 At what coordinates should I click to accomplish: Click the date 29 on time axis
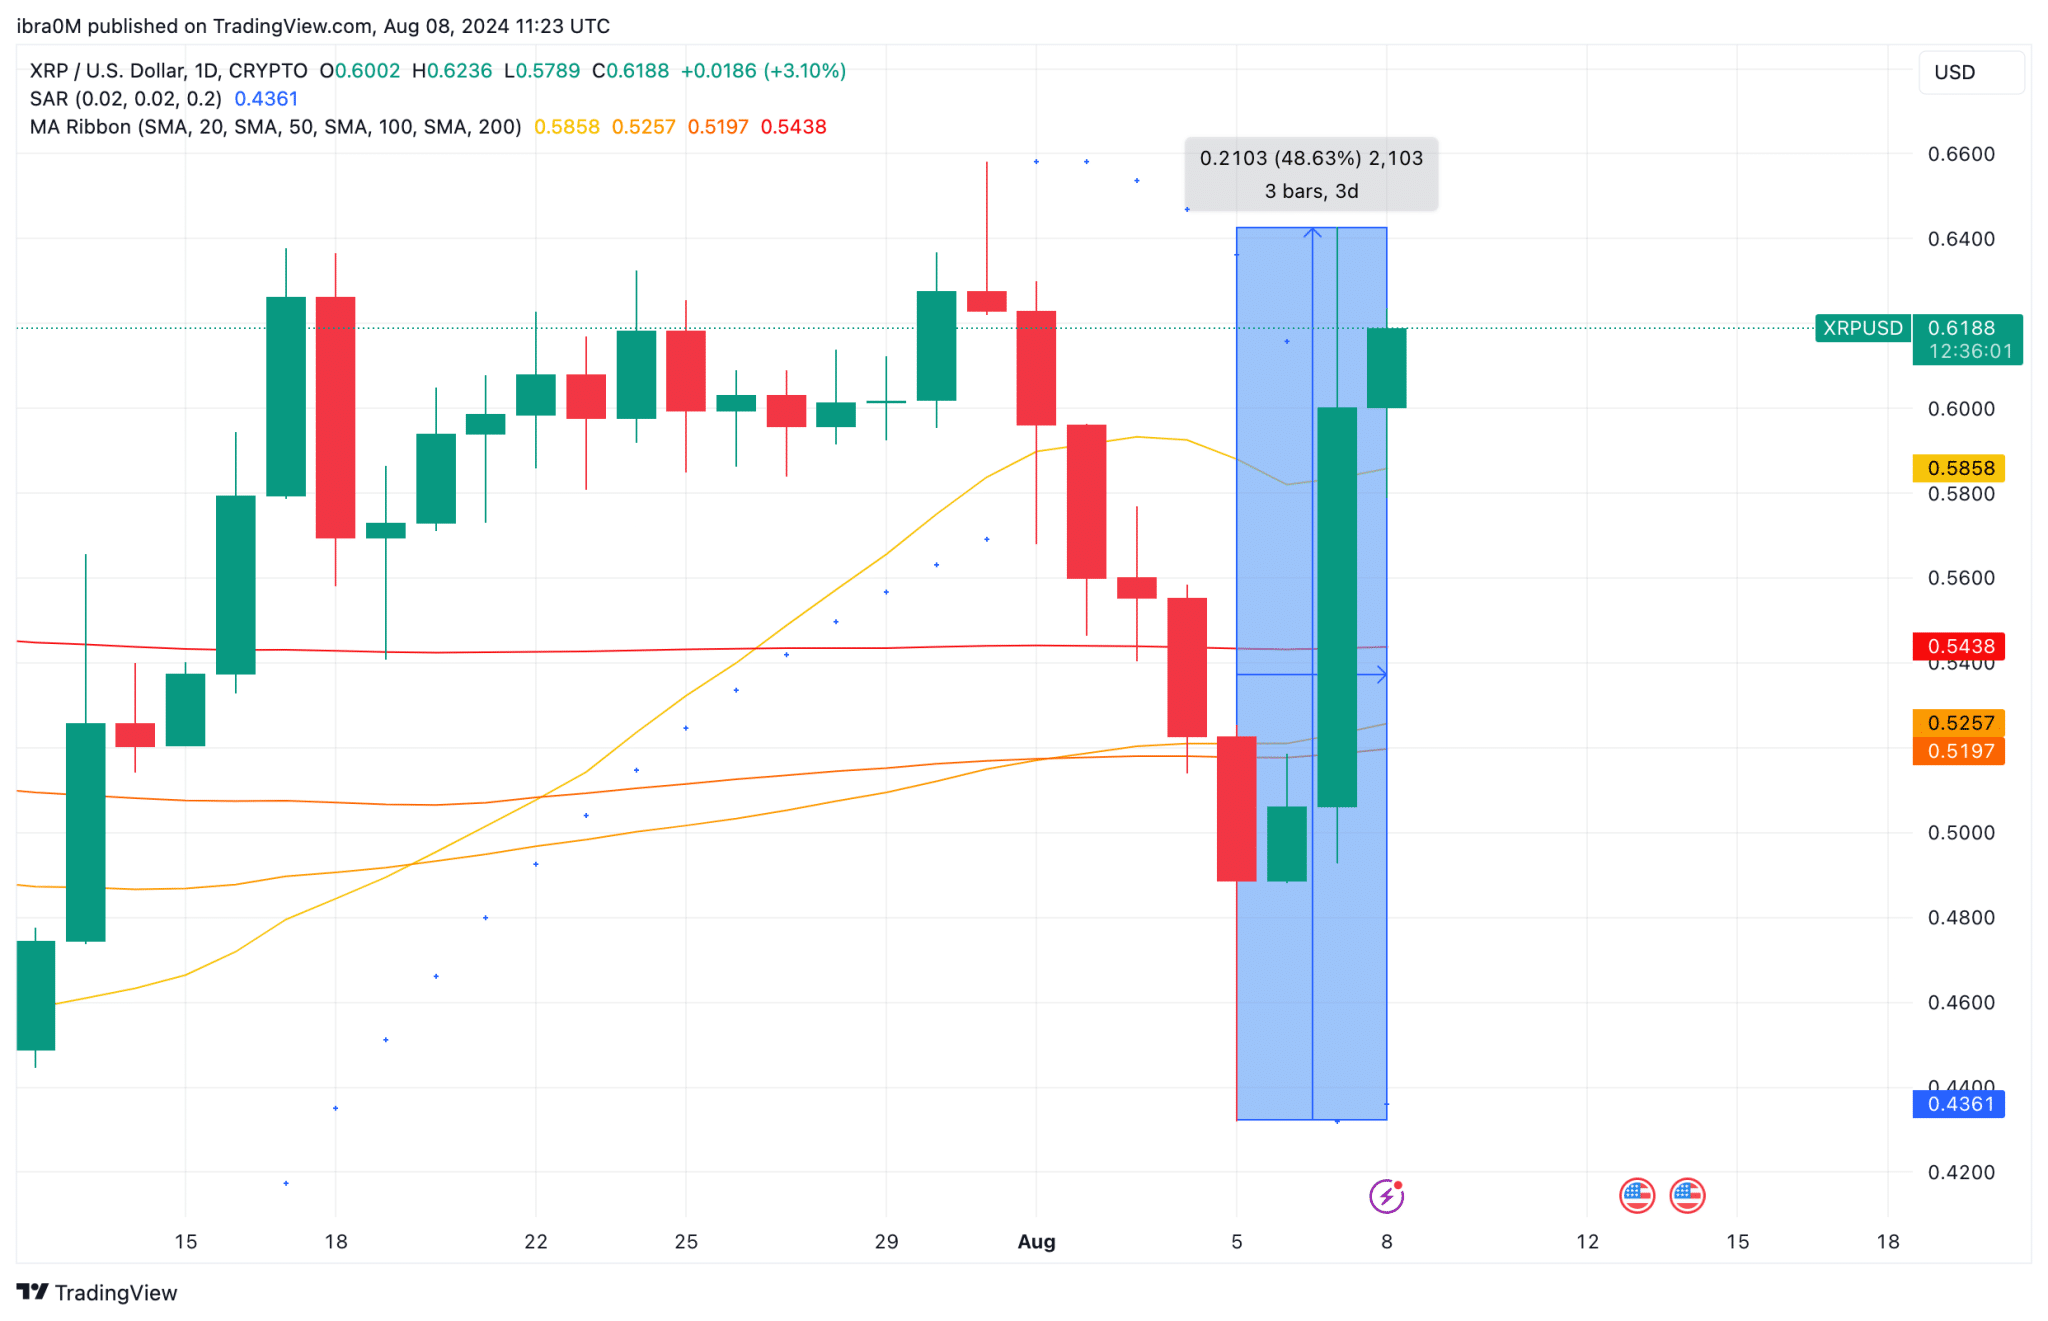[886, 1241]
